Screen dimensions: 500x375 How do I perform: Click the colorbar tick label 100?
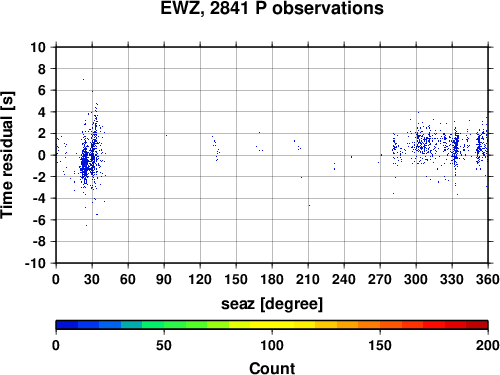[x=272, y=345]
